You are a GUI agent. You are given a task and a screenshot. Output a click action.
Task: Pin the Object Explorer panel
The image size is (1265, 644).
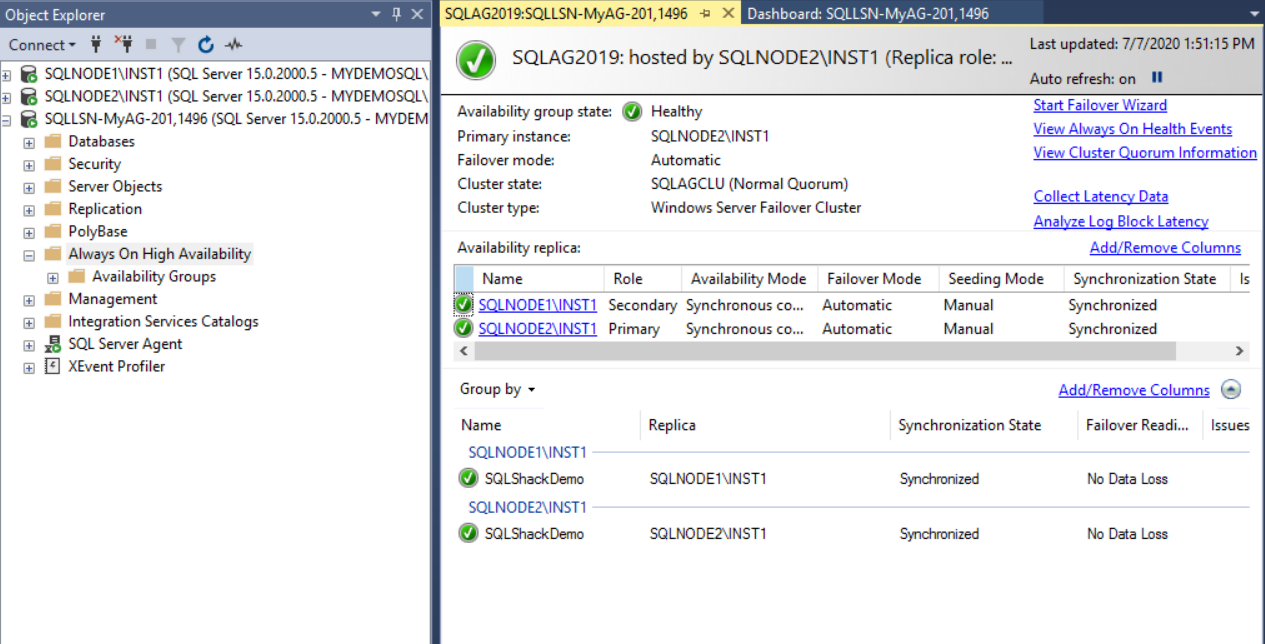[x=397, y=14]
